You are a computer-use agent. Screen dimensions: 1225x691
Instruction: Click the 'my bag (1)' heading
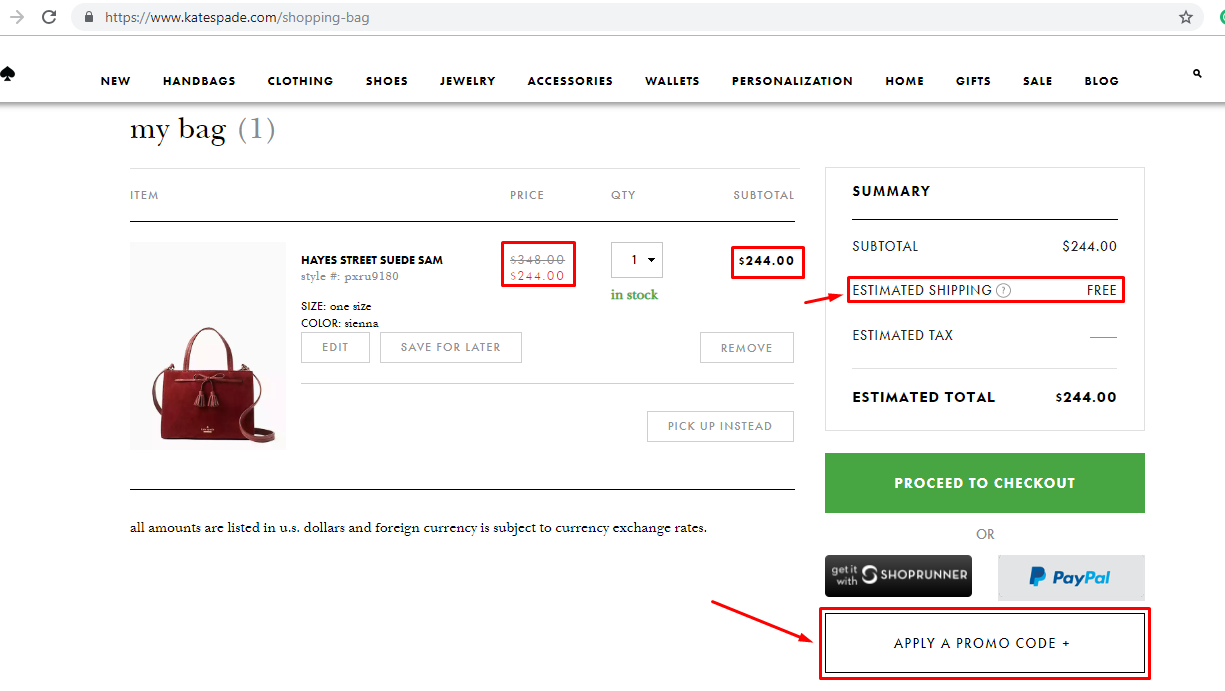point(202,130)
